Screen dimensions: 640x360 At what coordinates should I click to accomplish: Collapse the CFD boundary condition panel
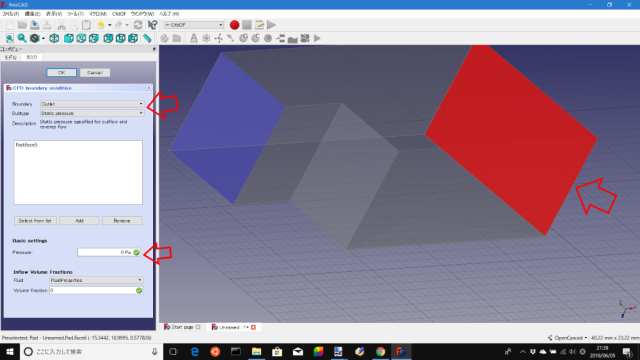point(149,88)
